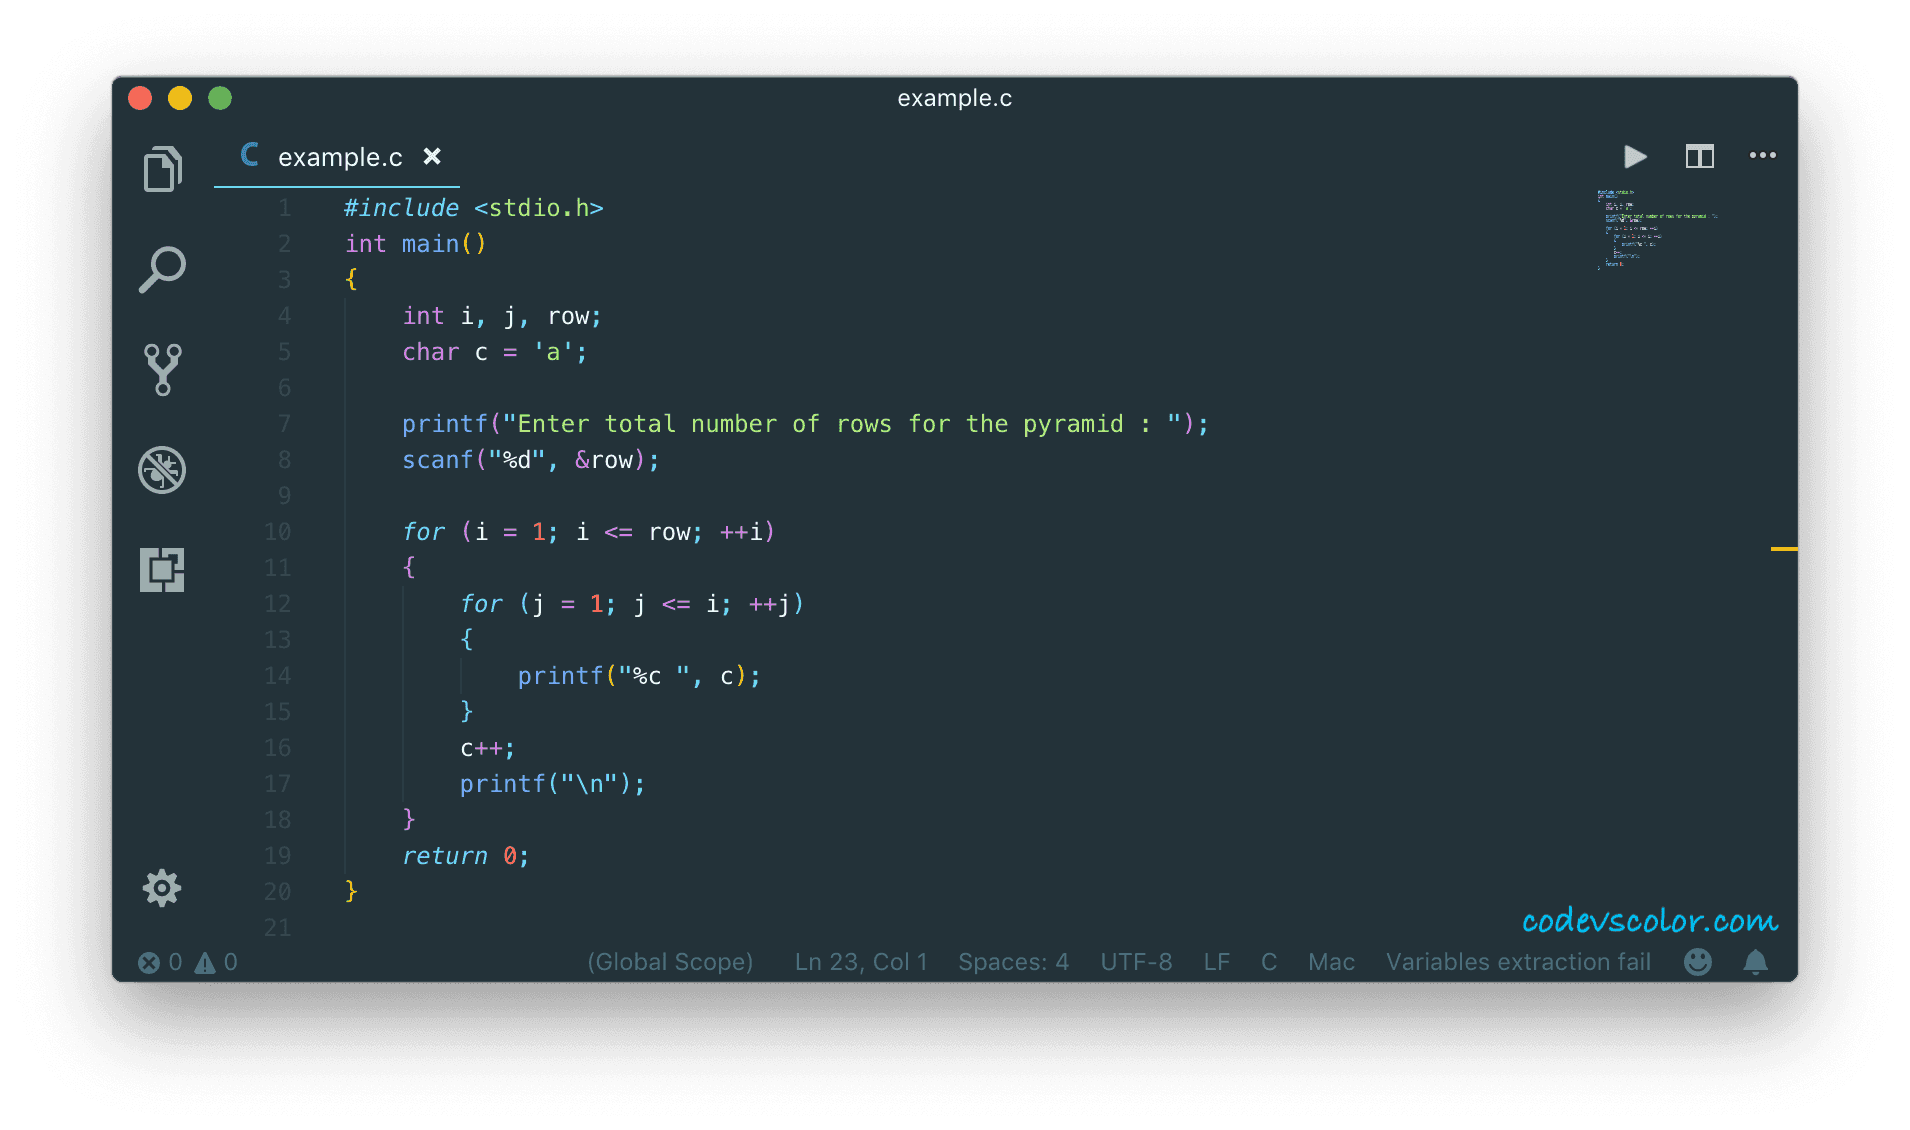This screenshot has width=1910, height=1130.
Task: Open the Manage gear icon
Action: pyautogui.click(x=162, y=888)
